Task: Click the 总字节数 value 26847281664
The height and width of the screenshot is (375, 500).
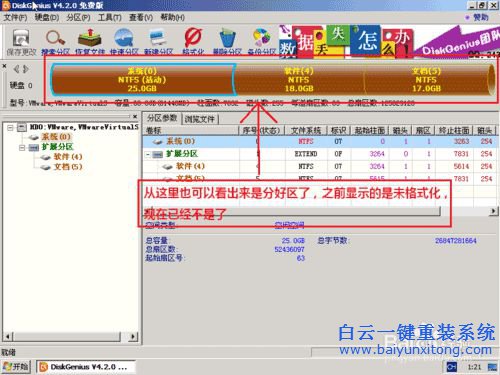Action: (456, 241)
